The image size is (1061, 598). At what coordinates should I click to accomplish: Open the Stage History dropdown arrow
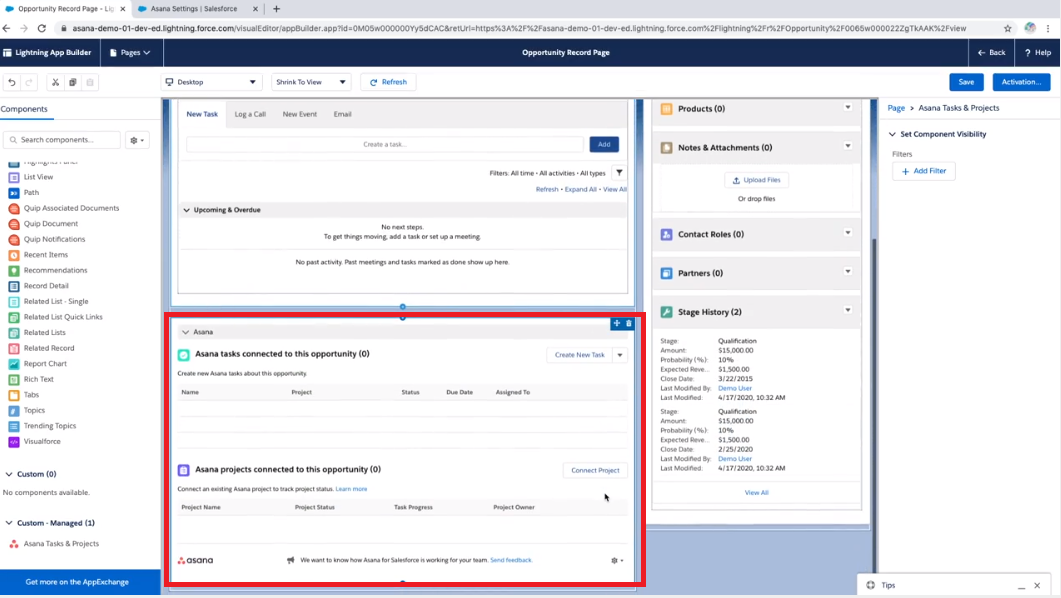848,310
